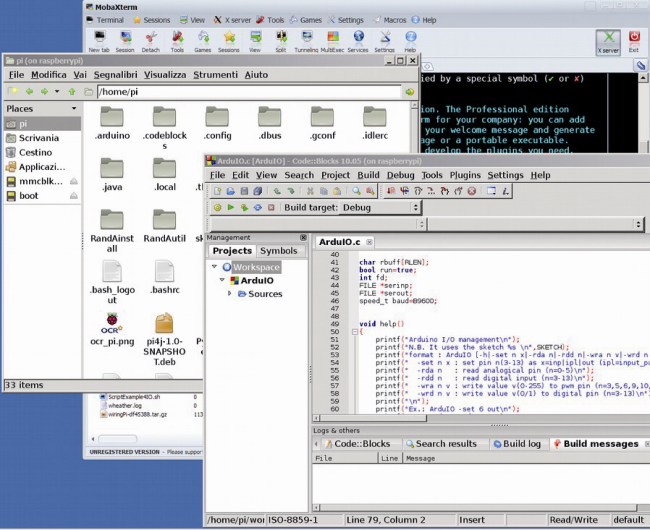Rebuild the project with blue arrows icon
The width and height of the screenshot is (650, 530).
(x=258, y=208)
